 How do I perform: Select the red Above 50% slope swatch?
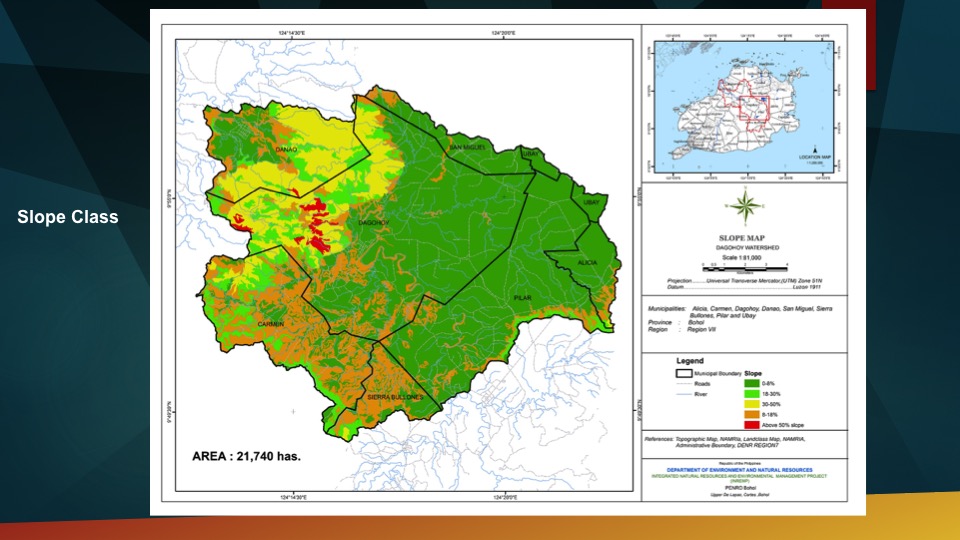click(x=755, y=424)
